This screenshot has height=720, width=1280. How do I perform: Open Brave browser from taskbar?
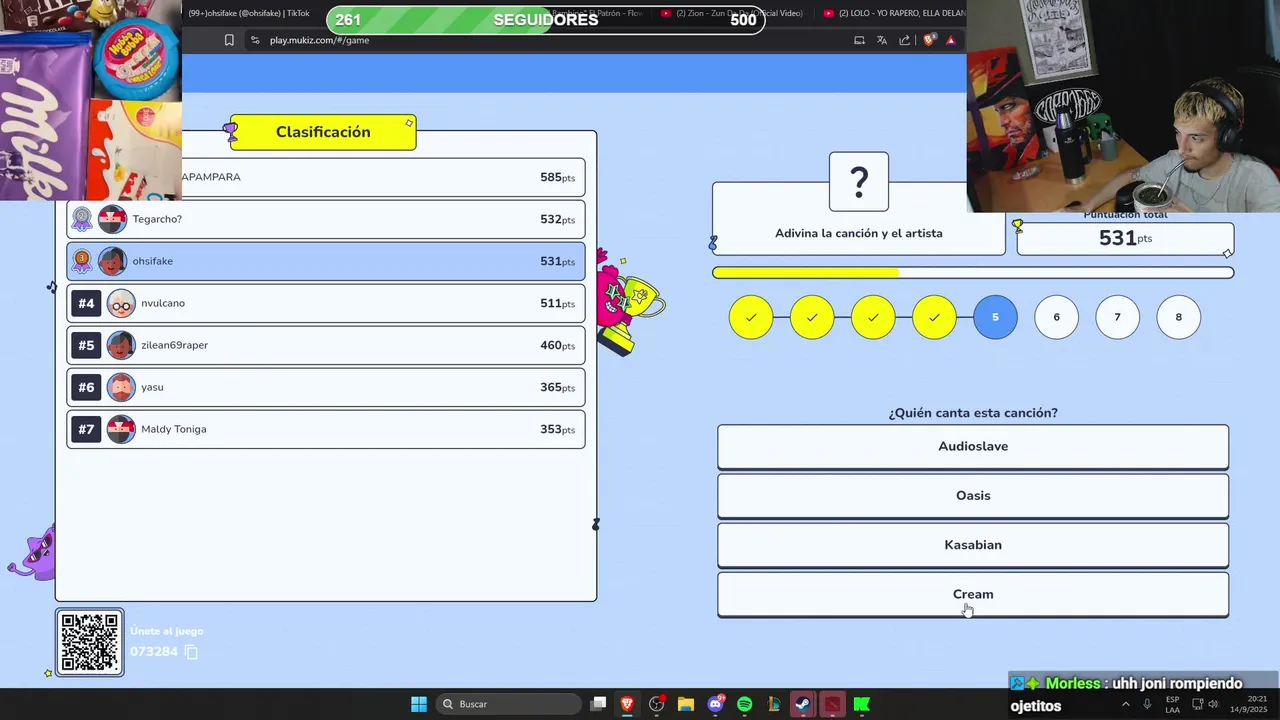(627, 704)
